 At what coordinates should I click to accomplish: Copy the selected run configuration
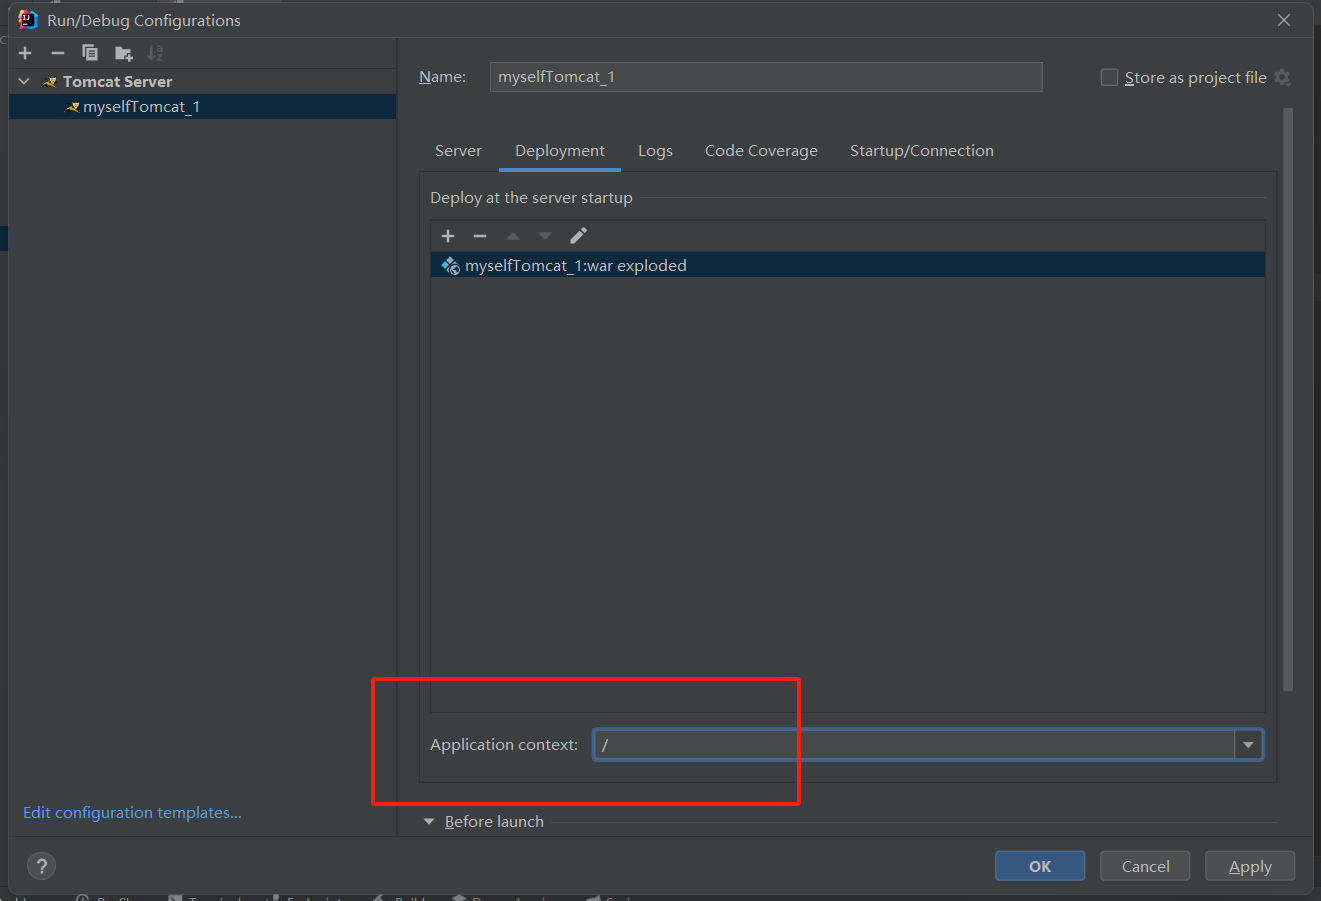coord(90,53)
